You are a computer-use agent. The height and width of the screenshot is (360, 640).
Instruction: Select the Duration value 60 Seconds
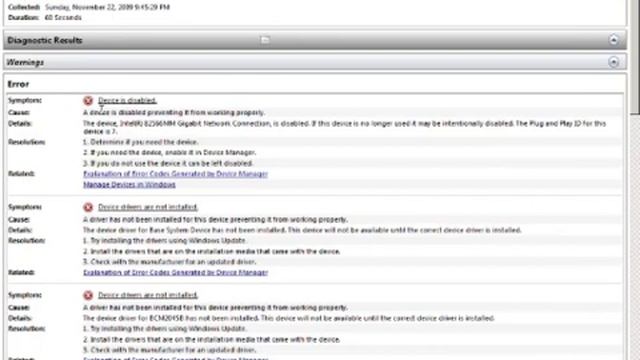(x=63, y=18)
